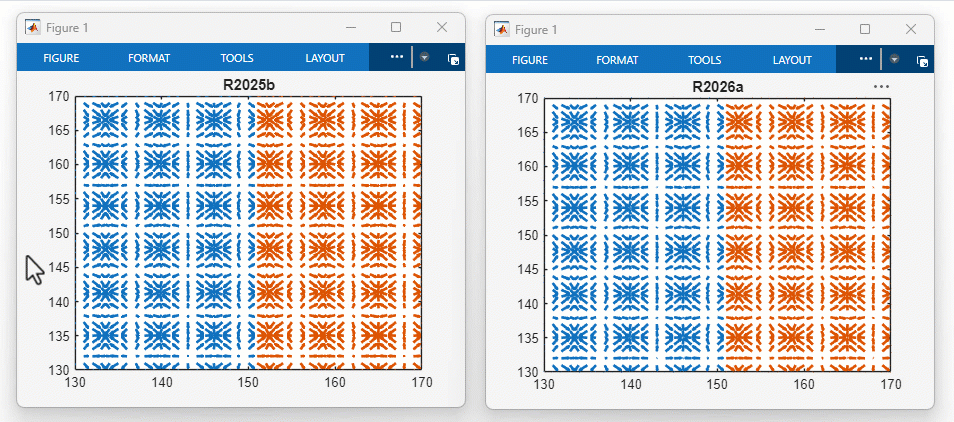954x422 pixels.
Task: Open axes toolbar ellipsis beside R2026a title
Action: 881,87
